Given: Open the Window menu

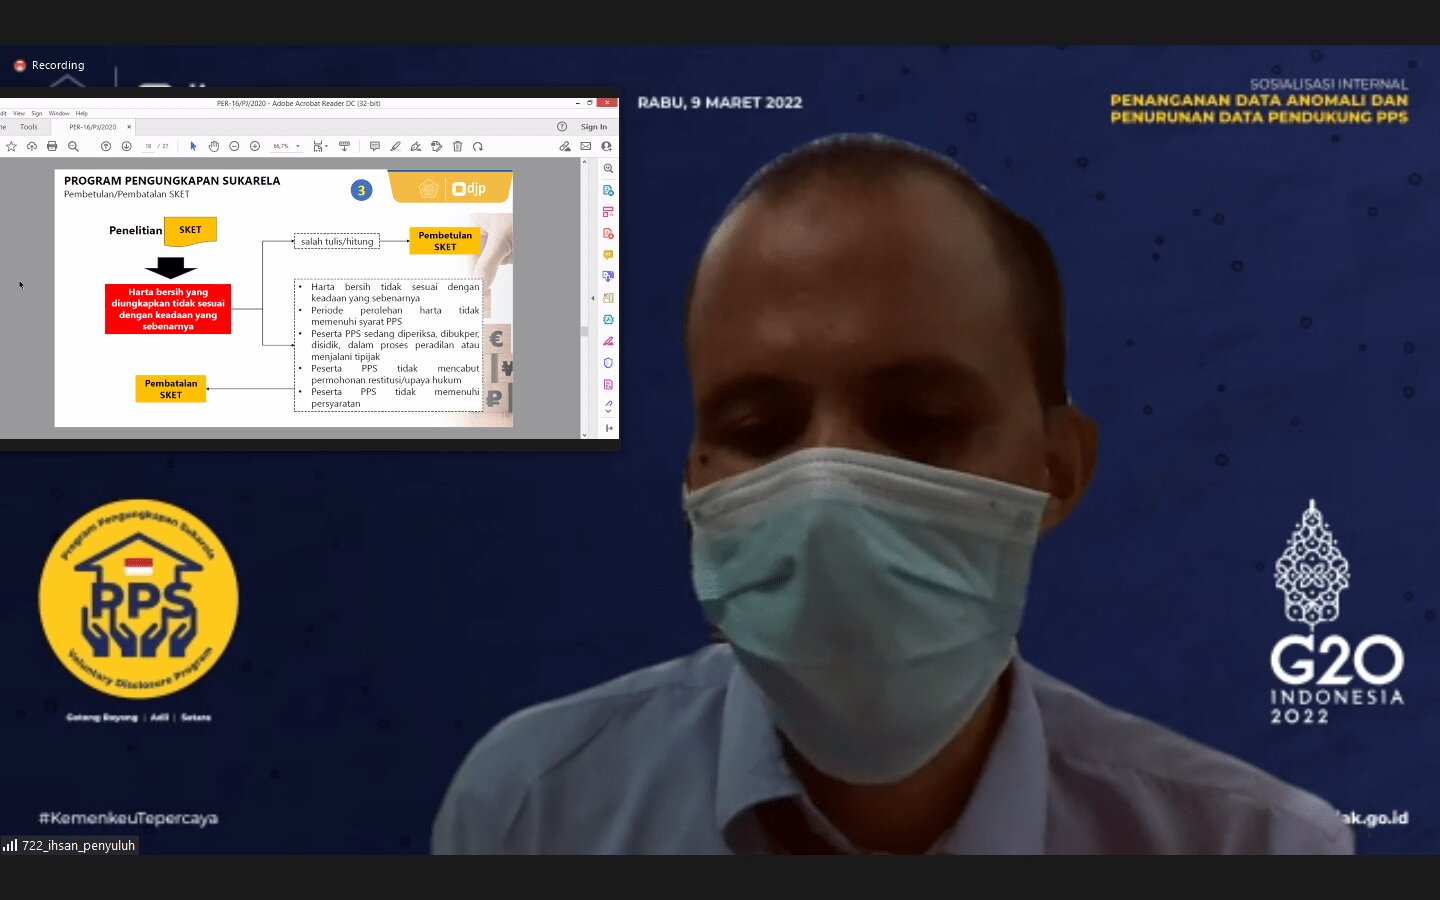Looking at the screenshot, I should [59, 113].
